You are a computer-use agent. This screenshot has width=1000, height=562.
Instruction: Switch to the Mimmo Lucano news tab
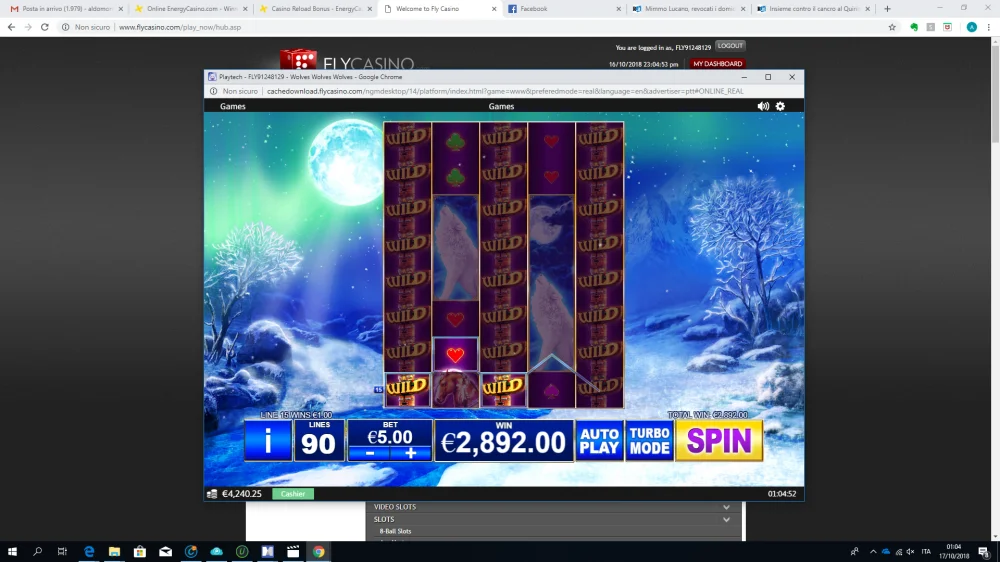[x=688, y=9]
